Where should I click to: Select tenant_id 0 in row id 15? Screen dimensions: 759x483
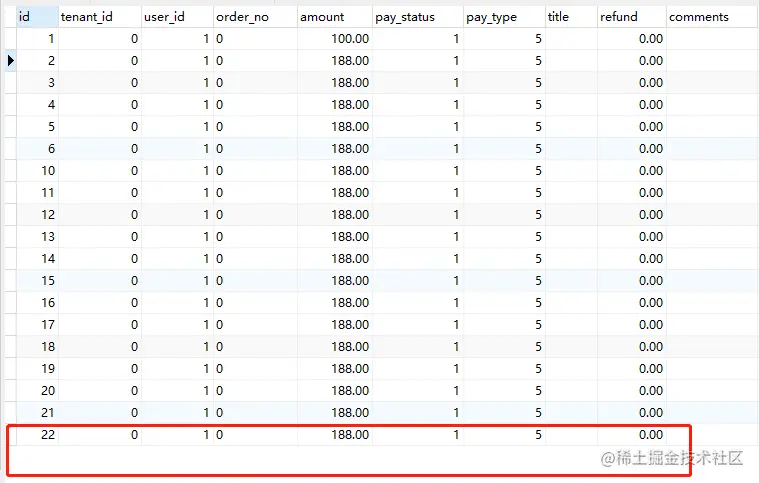(x=100, y=281)
